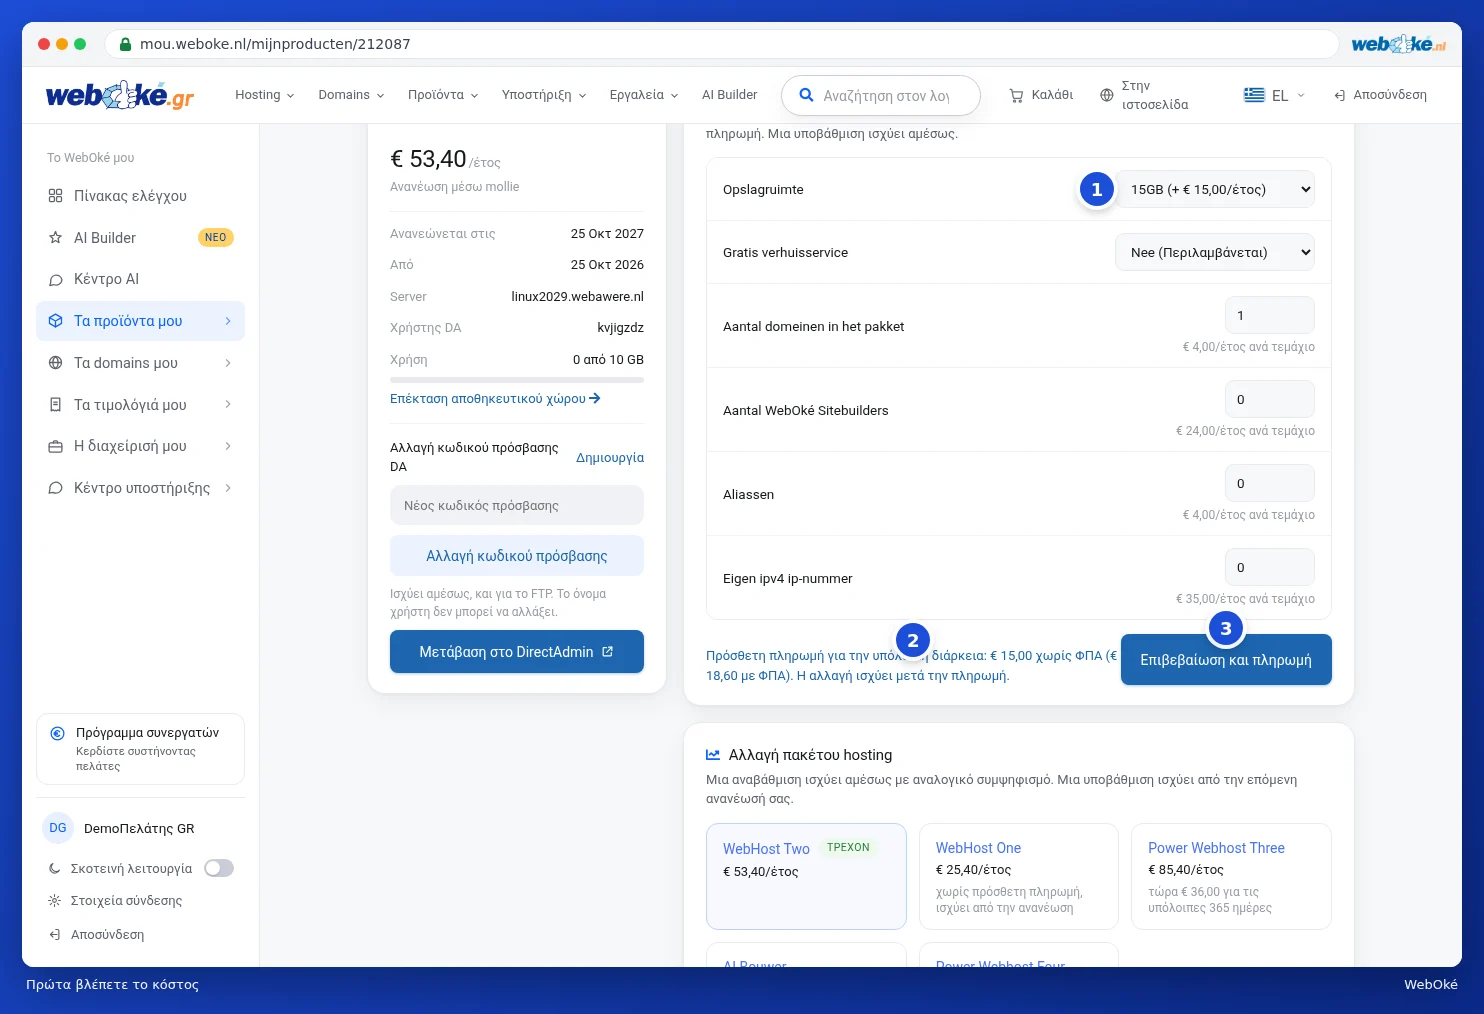
Task: Open the Gratis verhuisservice dropdown
Action: click(1214, 252)
